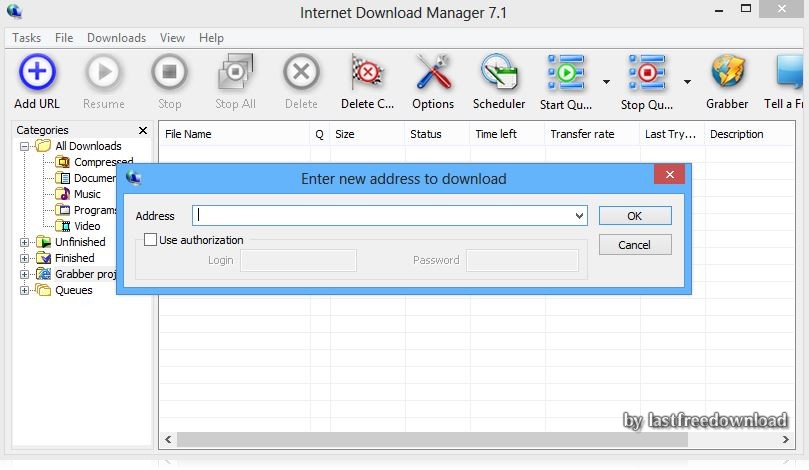Click the horizontal scrollbar thumb
The image size is (809, 470).
coord(432,440)
